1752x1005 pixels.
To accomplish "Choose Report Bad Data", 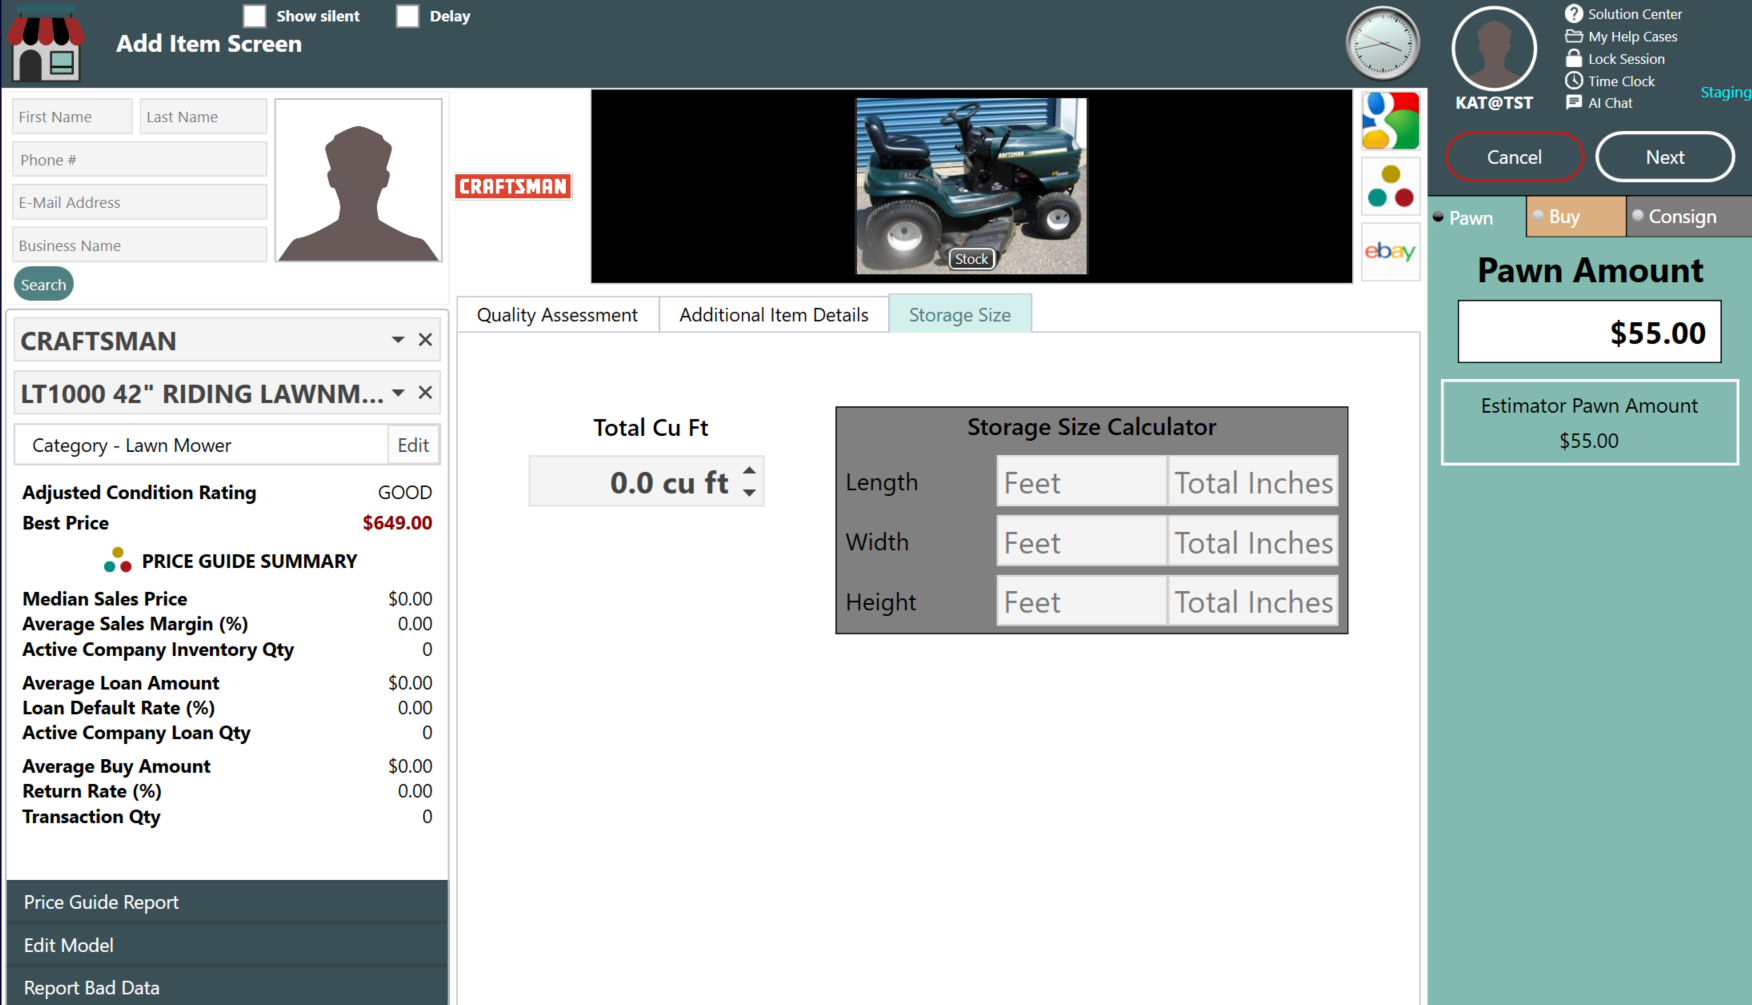I will click(227, 987).
